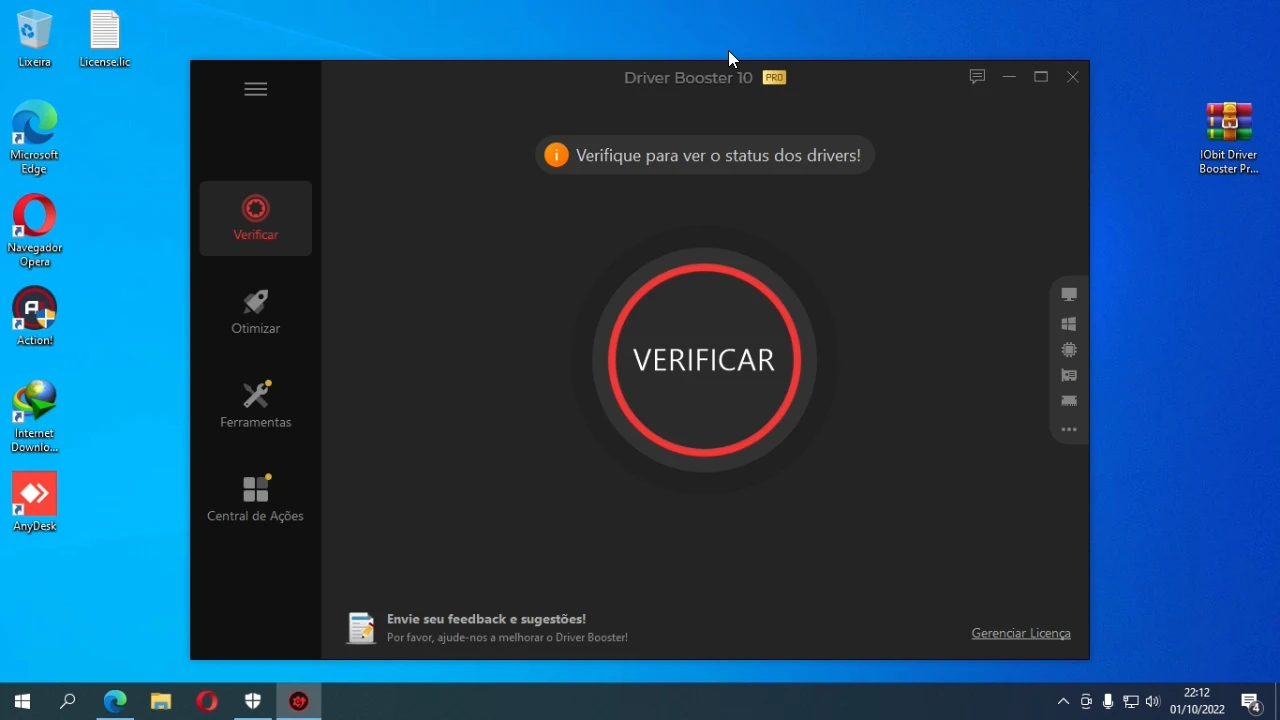Open the Ferramentas tools section
The width and height of the screenshot is (1280, 720).
(x=256, y=405)
